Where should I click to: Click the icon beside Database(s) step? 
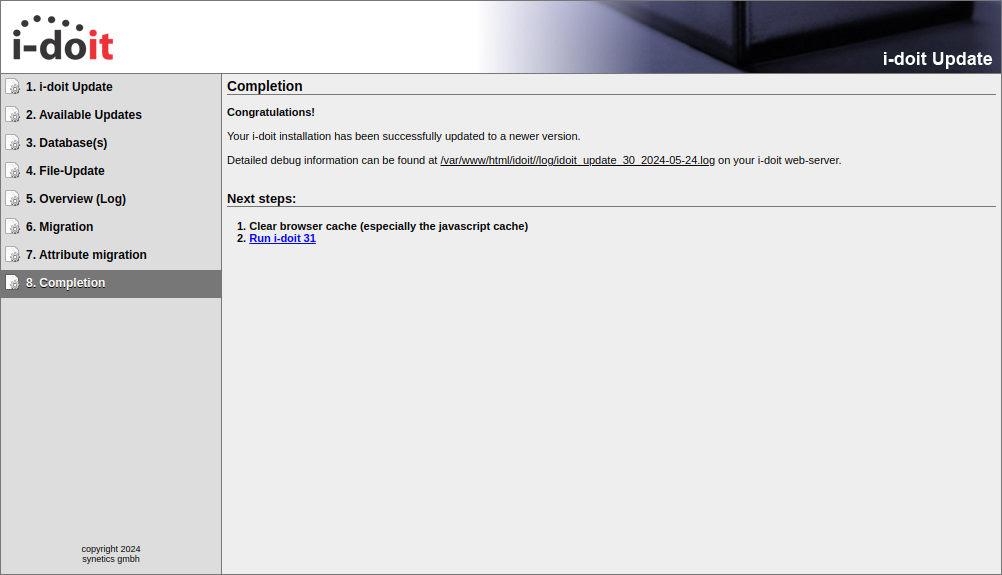(13, 143)
